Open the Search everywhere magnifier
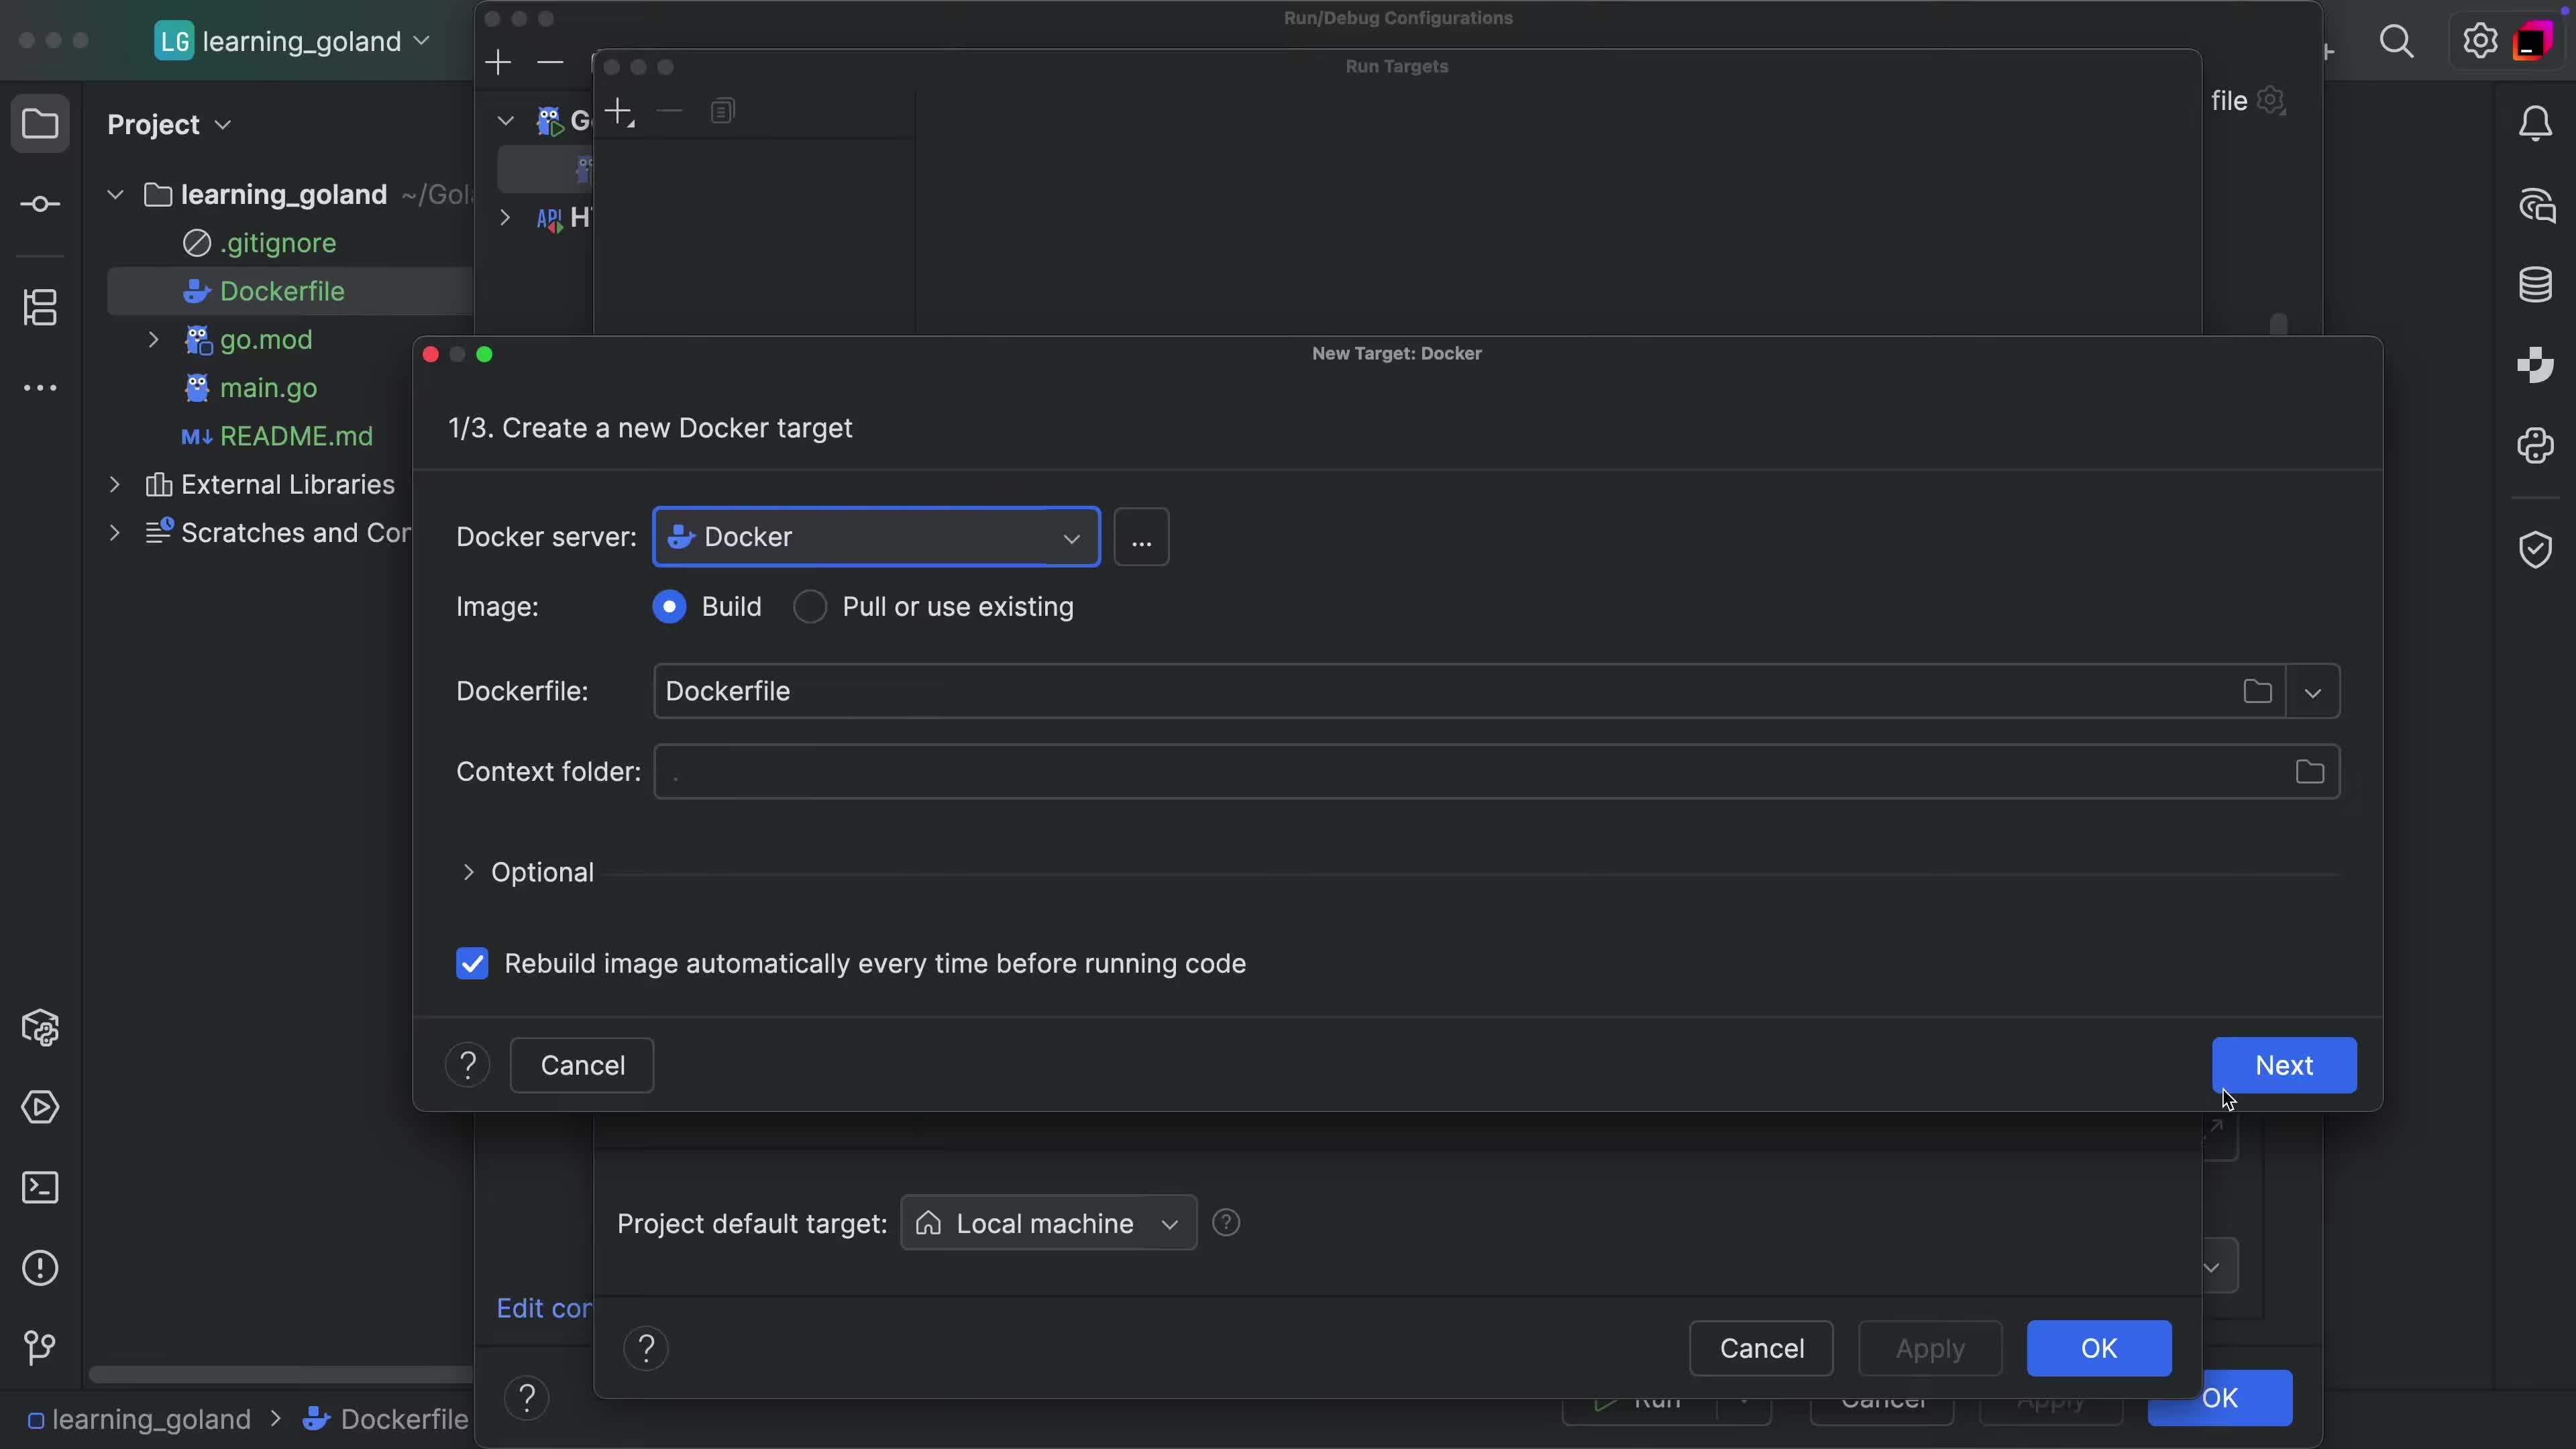This screenshot has height=1449, width=2576. pyautogui.click(x=2397, y=40)
